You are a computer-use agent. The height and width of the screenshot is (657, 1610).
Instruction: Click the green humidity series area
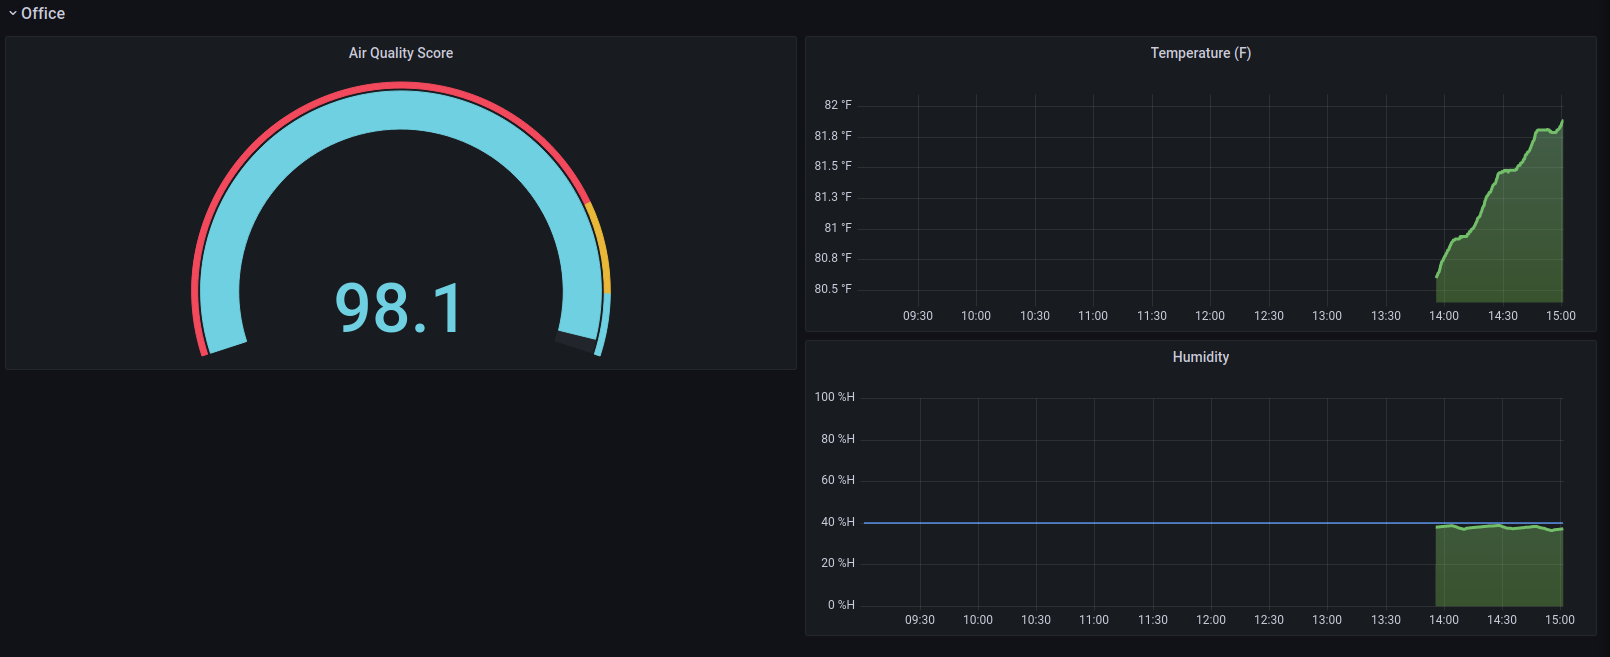click(1499, 566)
